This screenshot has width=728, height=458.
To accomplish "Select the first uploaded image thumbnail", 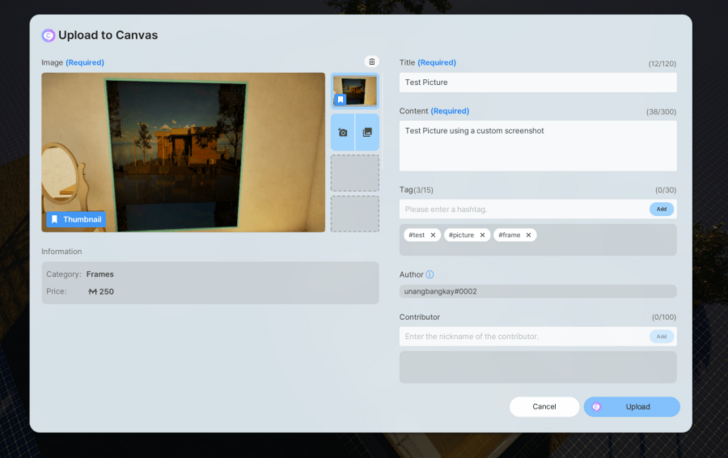I will (356, 88).
